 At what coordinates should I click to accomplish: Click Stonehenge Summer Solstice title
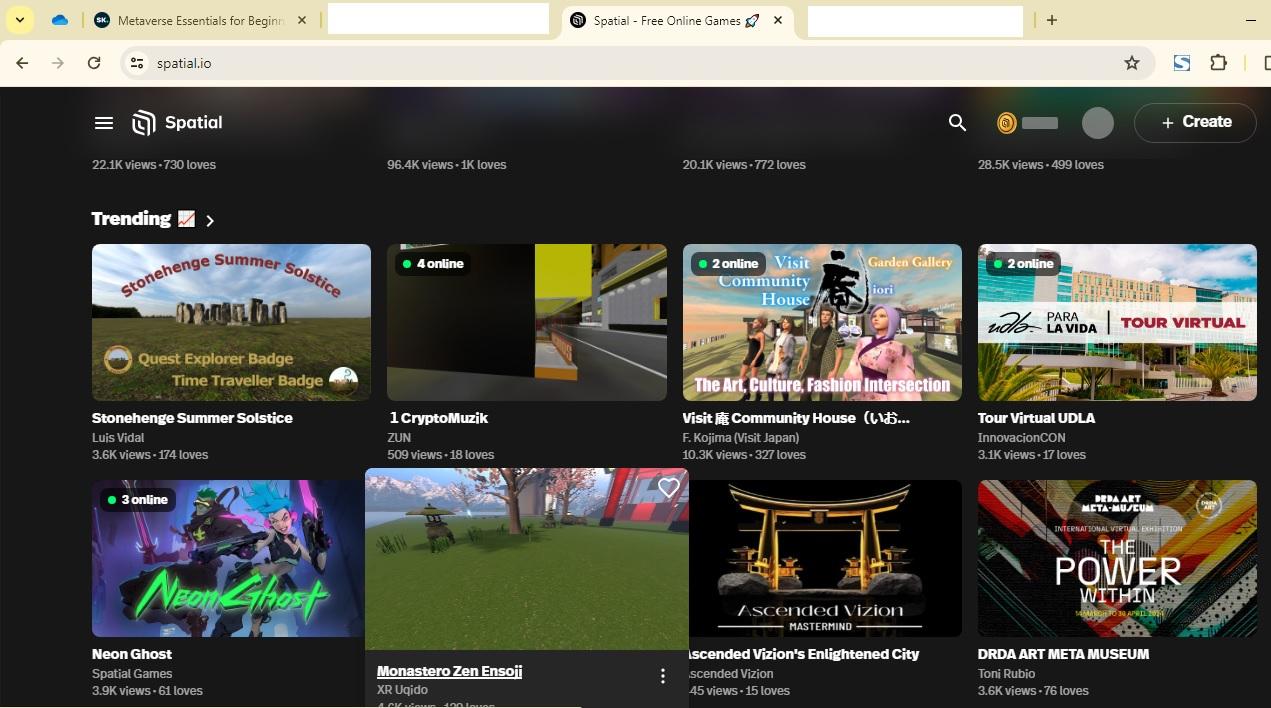coord(192,418)
